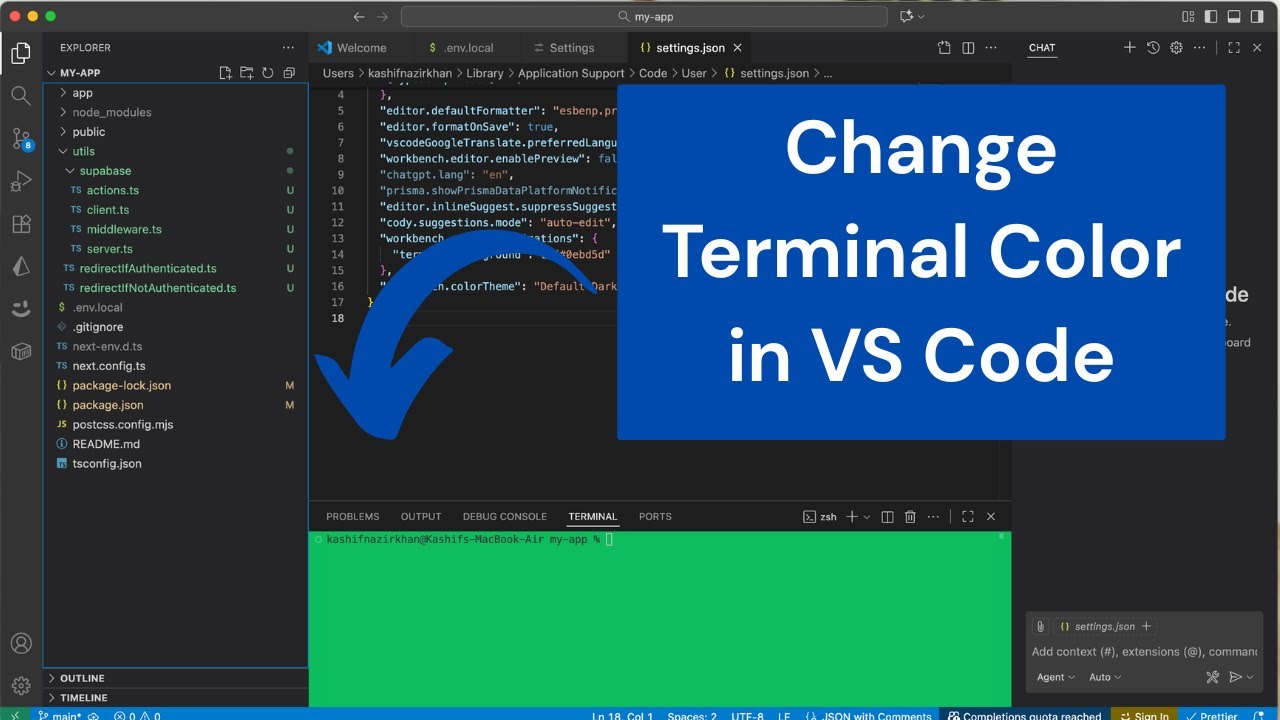Click the Sign In status bar button
Viewport: 1280px width, 720px height.
[x=1143, y=714]
